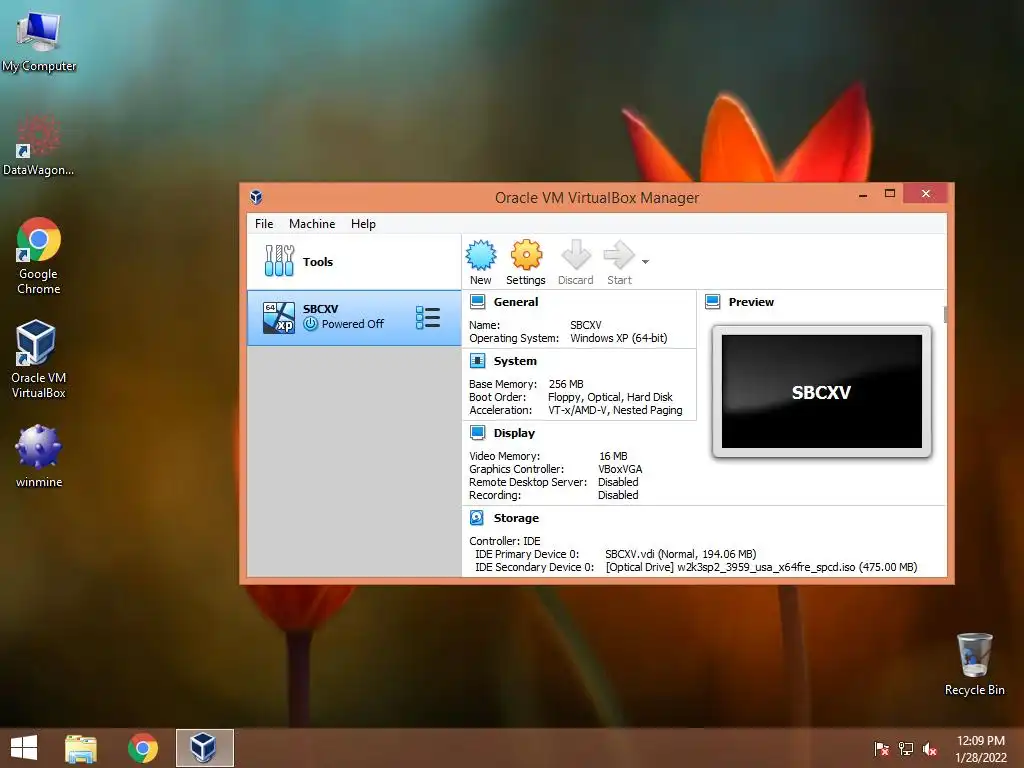
Task: Select the Tools item in sidebar
Action: (353, 262)
